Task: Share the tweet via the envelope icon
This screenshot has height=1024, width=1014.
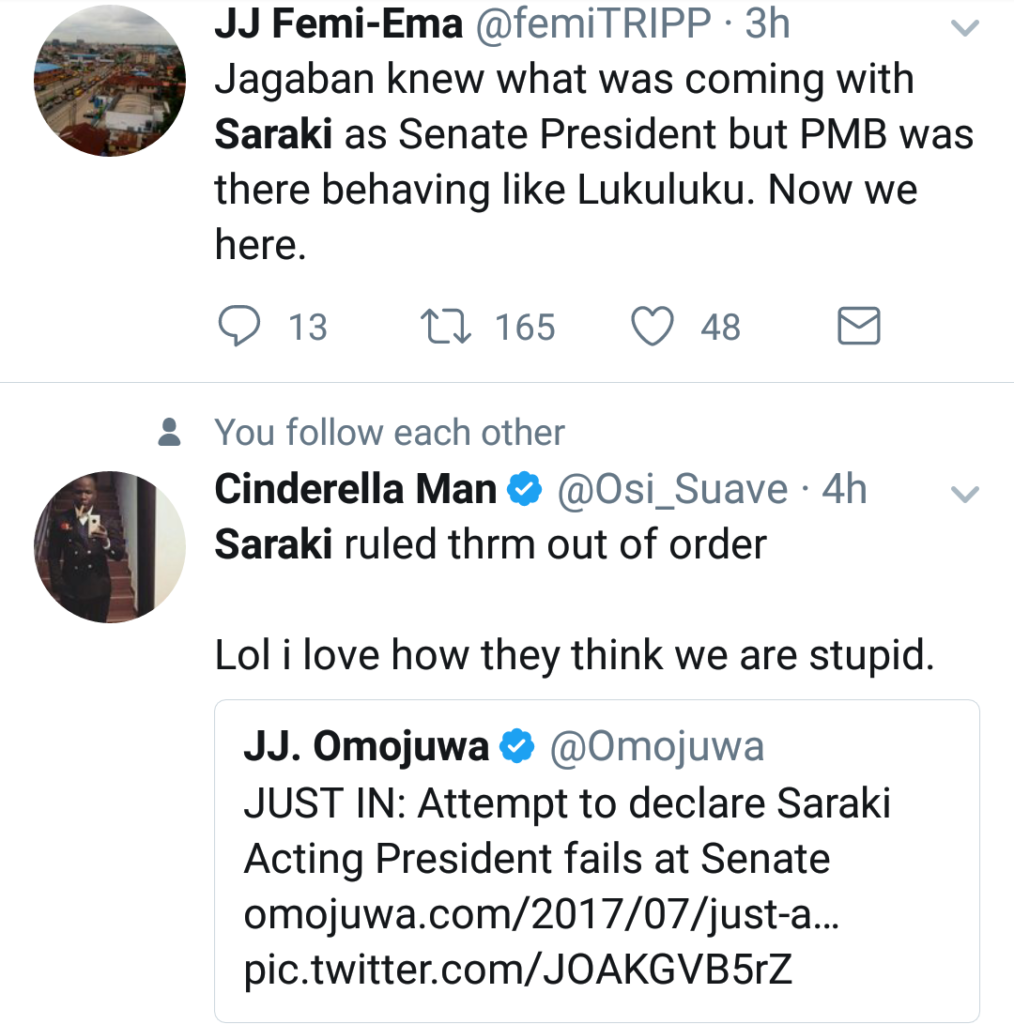Action: [858, 326]
